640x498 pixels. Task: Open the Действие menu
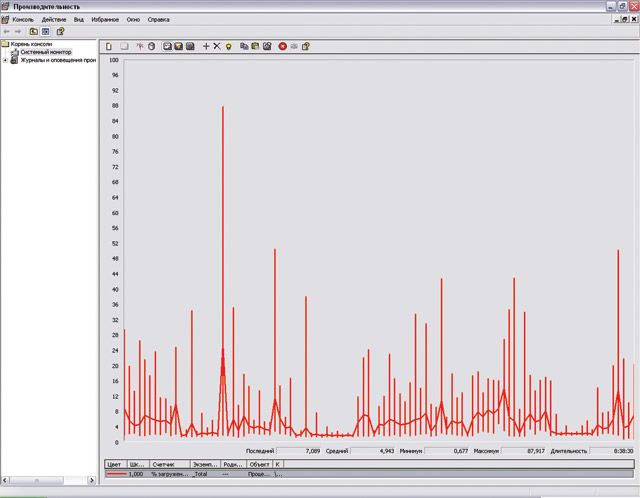54,20
